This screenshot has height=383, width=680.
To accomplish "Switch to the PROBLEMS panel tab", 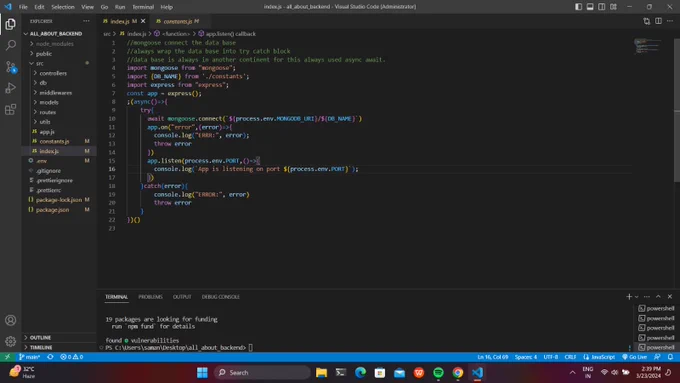I will [150, 297].
